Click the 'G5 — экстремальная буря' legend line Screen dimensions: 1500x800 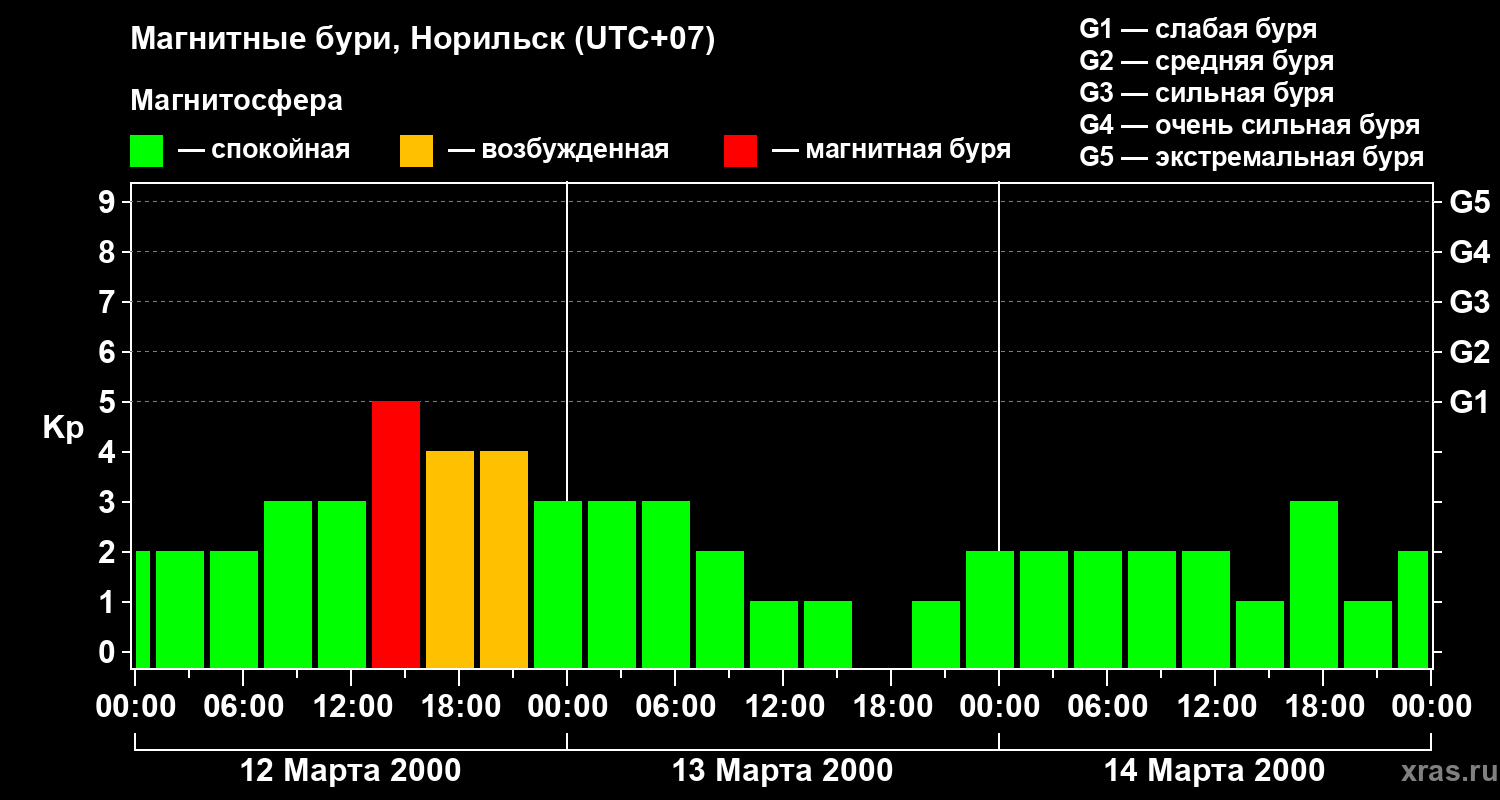coord(1251,158)
